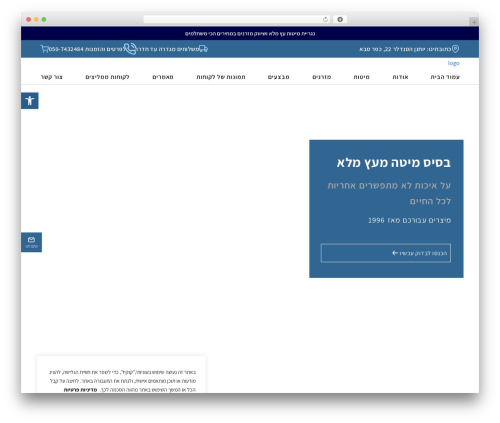Click the browser extension icon beside address bar
This screenshot has height=423, width=500.
click(x=340, y=20)
